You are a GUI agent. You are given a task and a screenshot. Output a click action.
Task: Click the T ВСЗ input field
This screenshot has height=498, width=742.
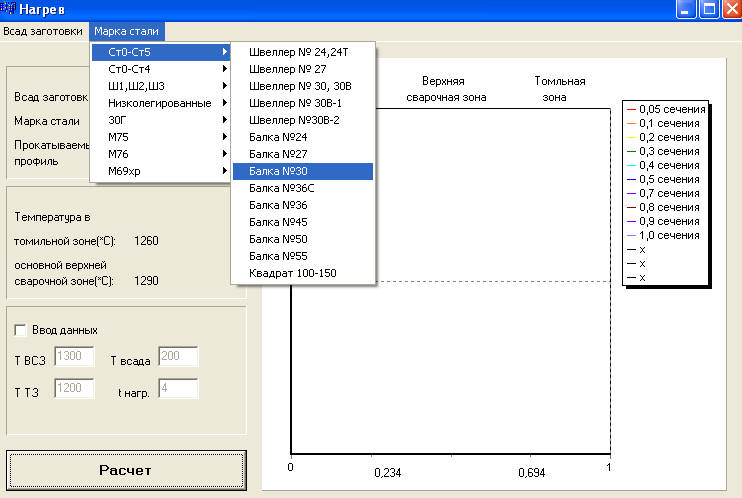pyautogui.click(x=74, y=357)
